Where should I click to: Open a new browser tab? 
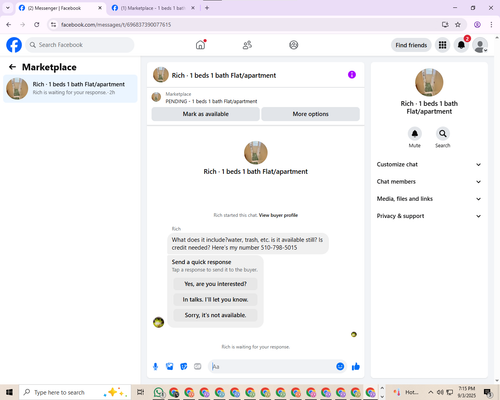207,8
